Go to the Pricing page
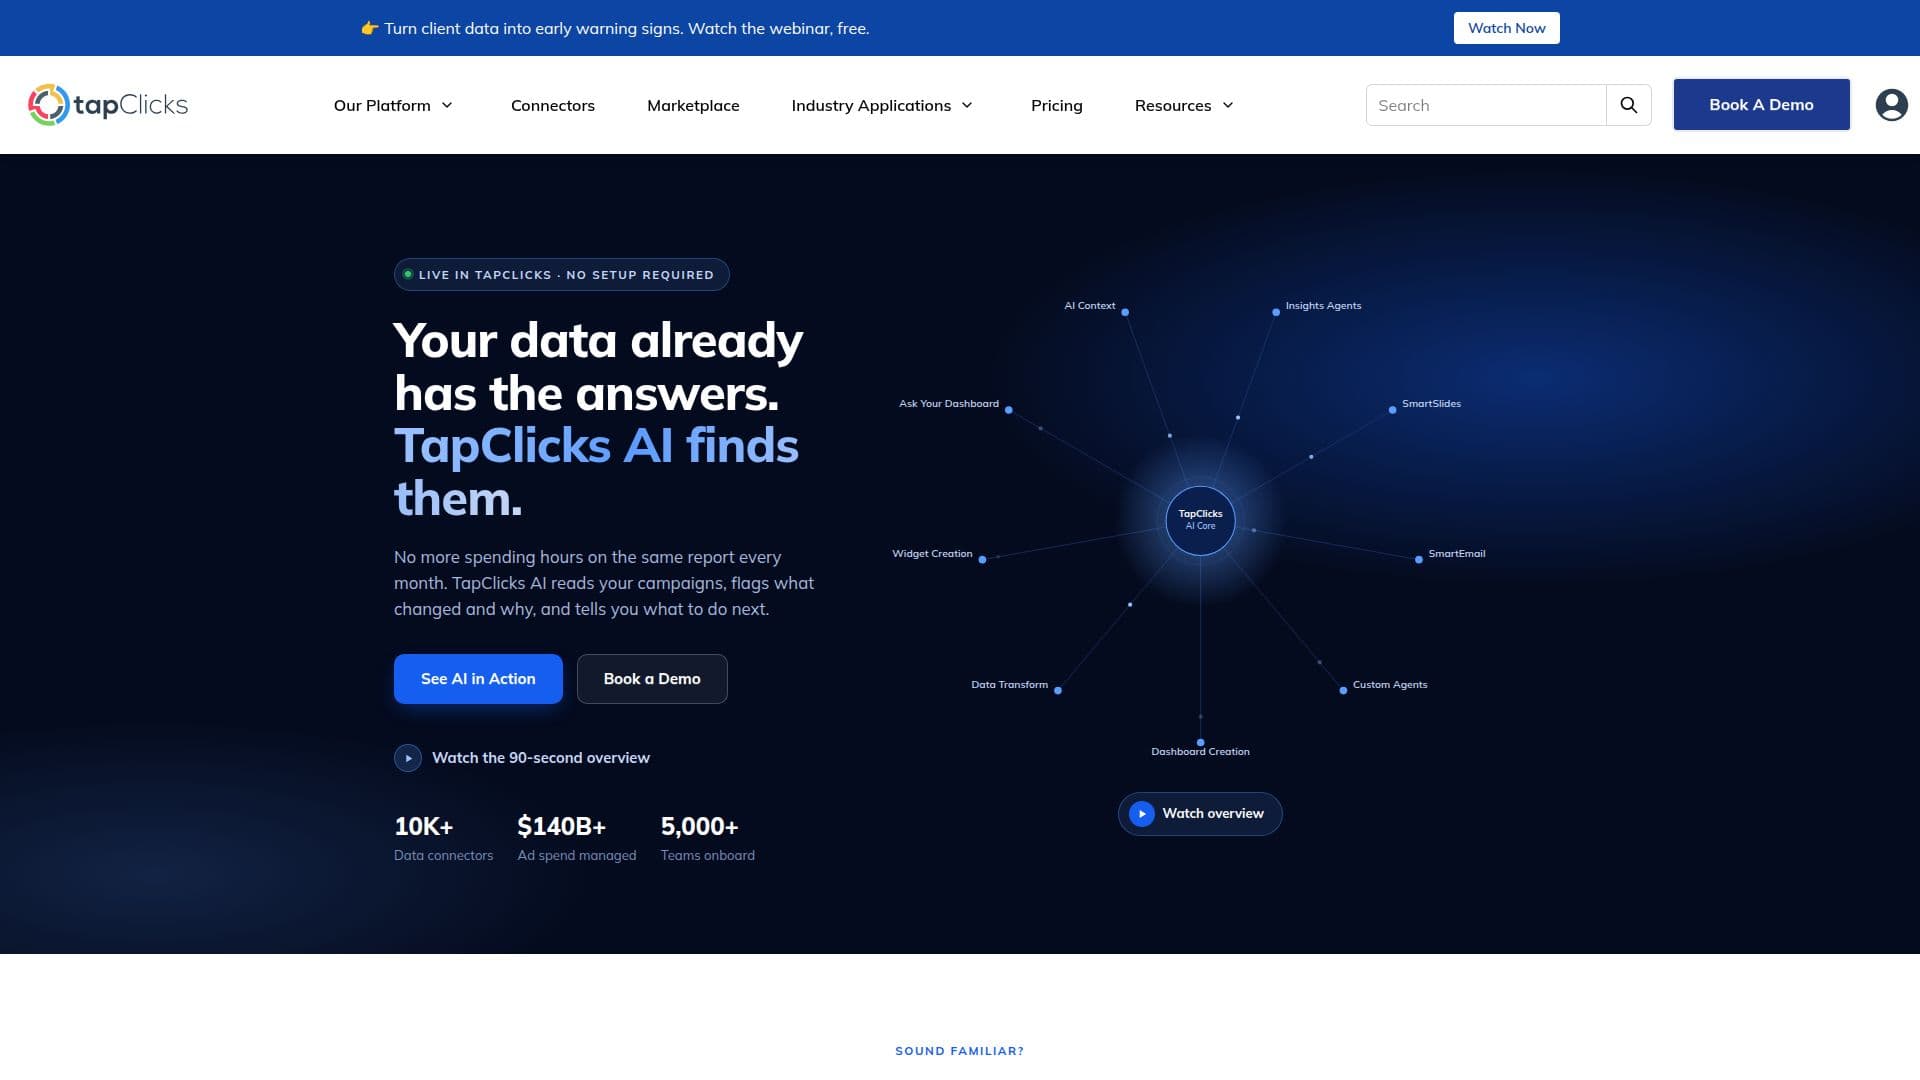Viewport: 1920px width, 1080px height. tap(1056, 105)
